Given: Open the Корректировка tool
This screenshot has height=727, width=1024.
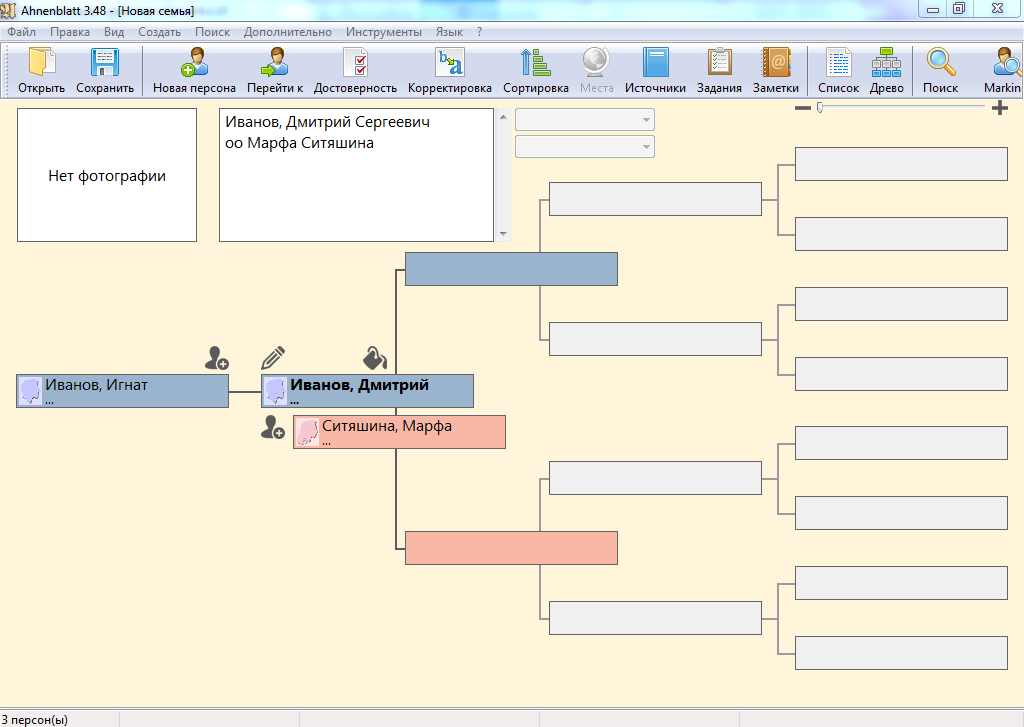Looking at the screenshot, I should (x=449, y=64).
